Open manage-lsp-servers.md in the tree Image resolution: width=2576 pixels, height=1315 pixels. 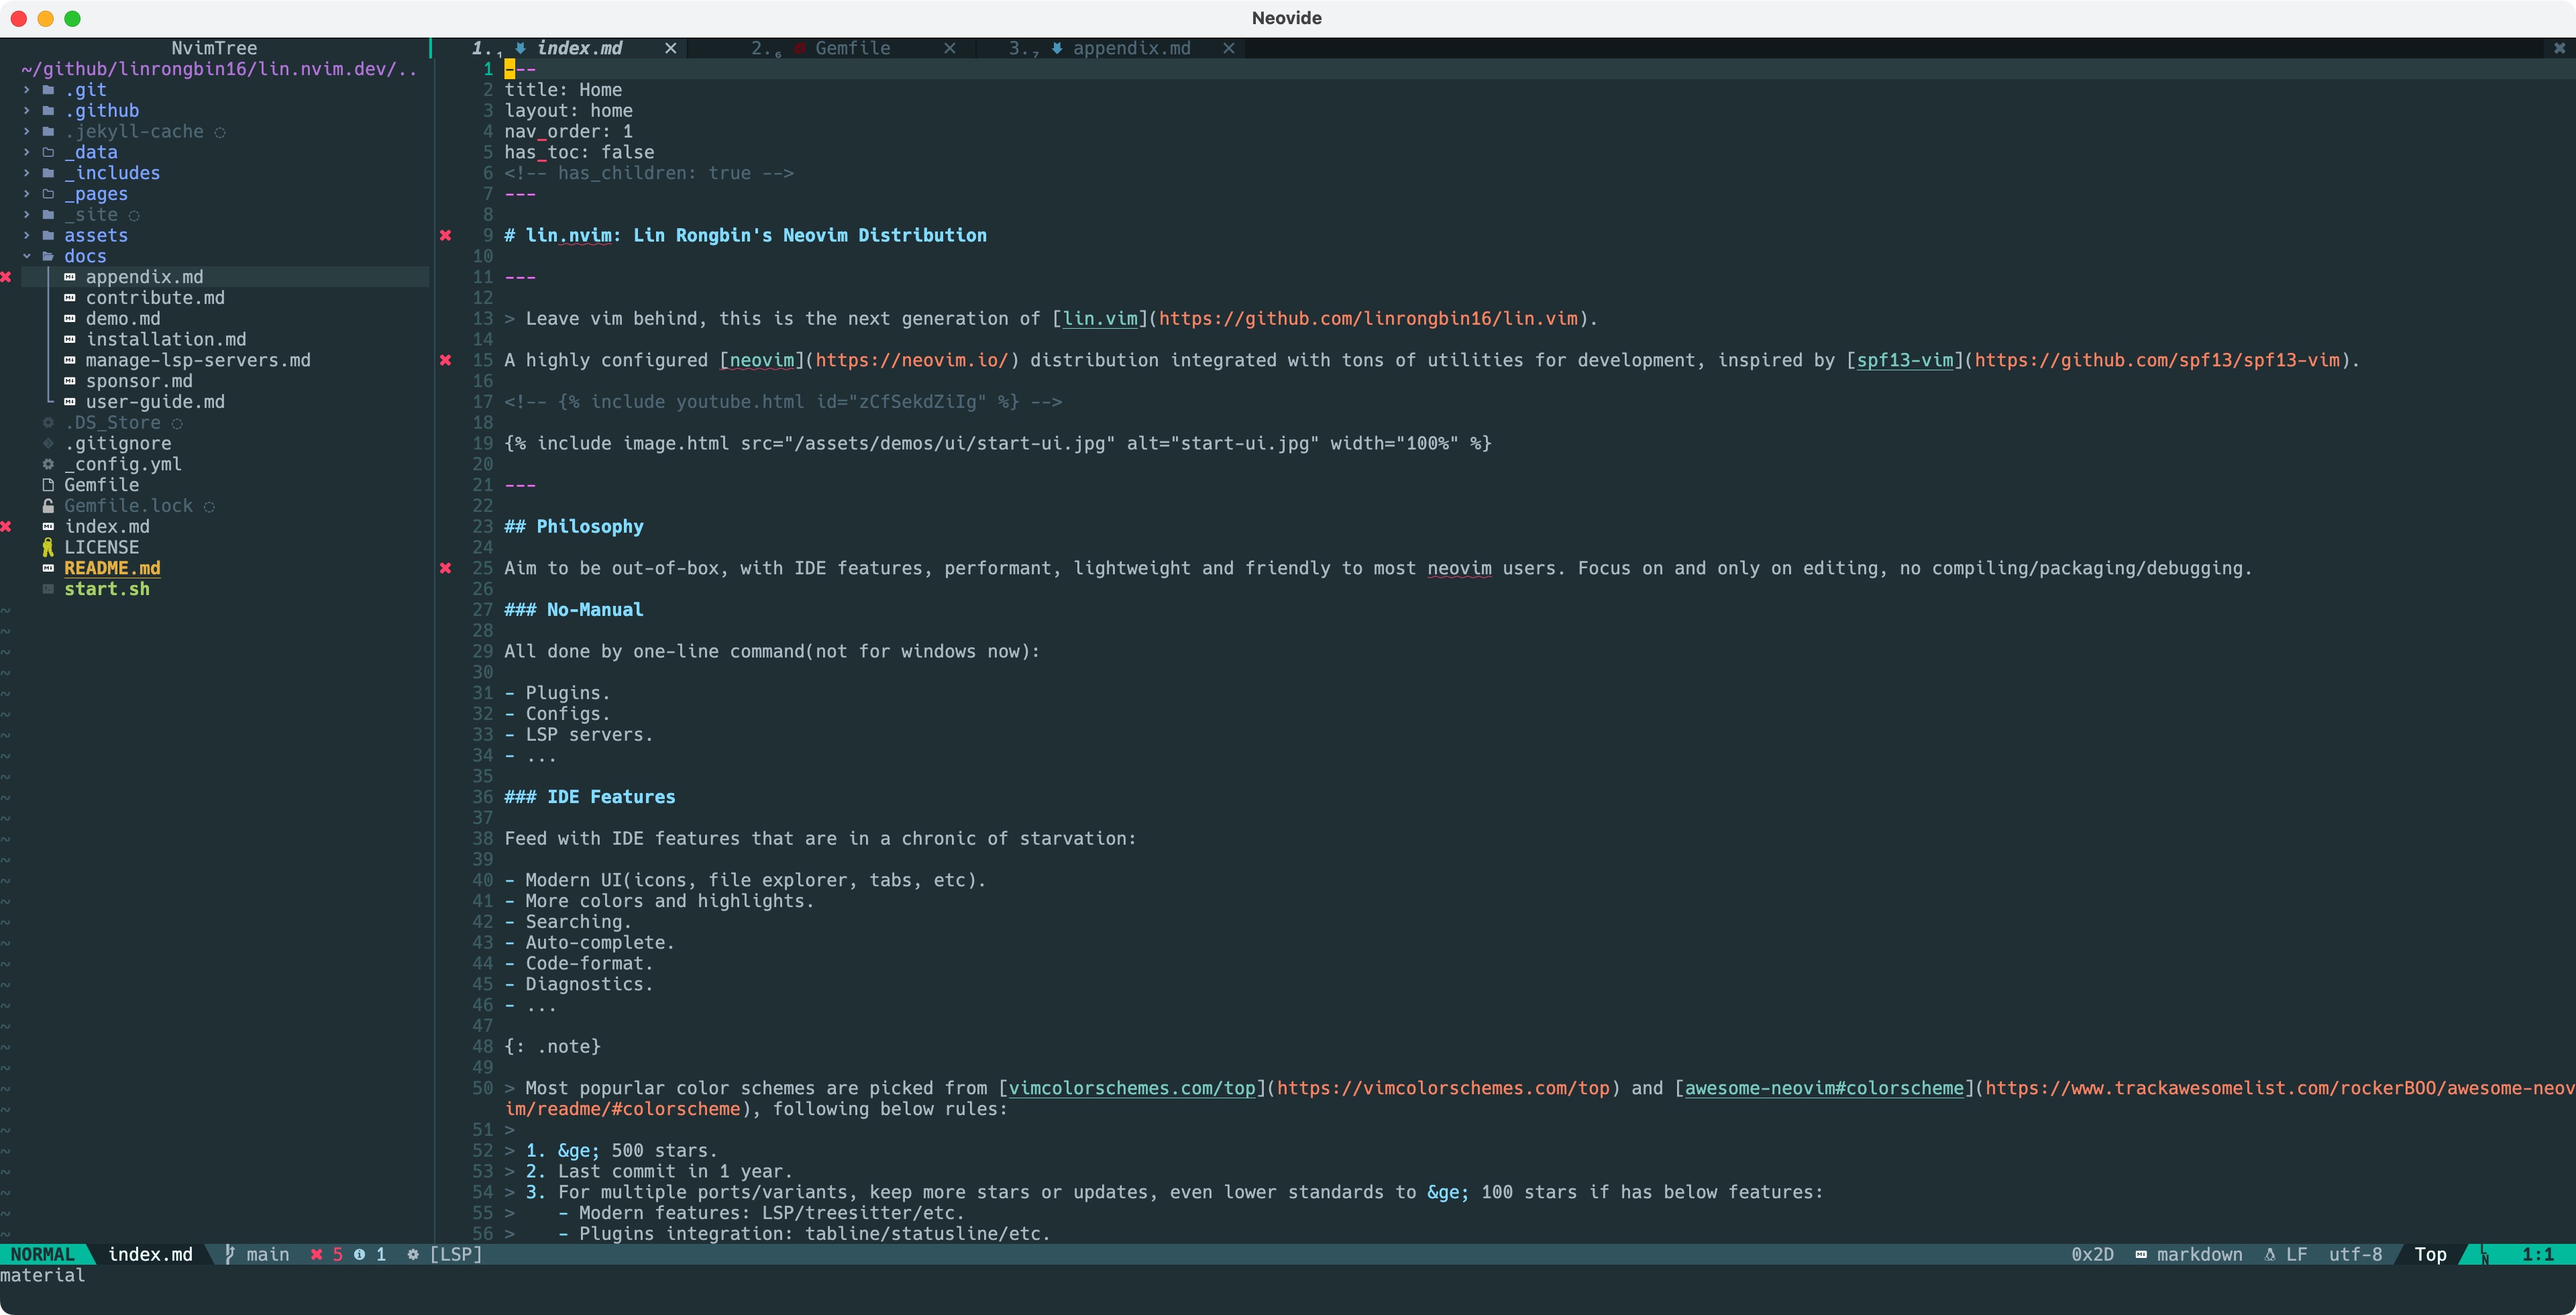(x=198, y=360)
